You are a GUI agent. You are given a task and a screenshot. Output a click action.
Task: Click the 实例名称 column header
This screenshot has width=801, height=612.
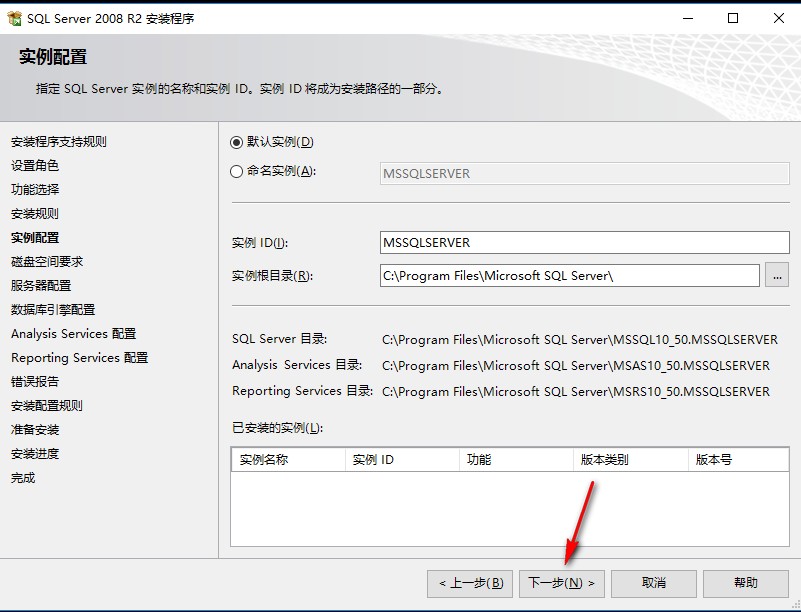[289, 460]
